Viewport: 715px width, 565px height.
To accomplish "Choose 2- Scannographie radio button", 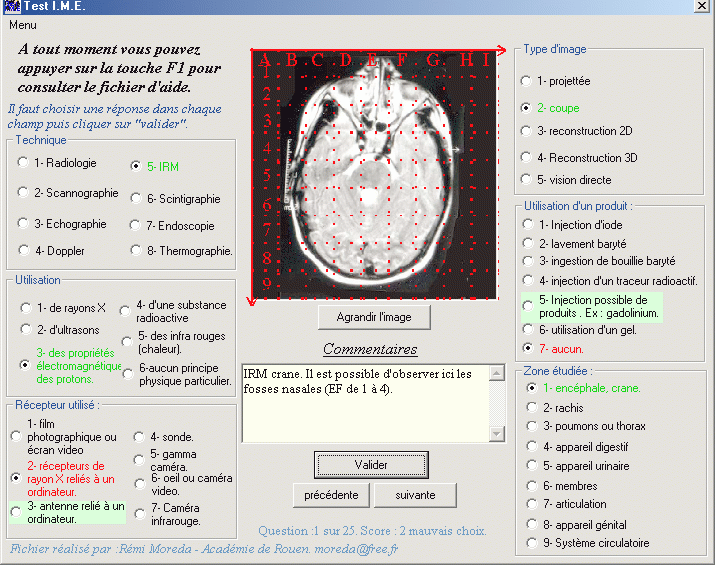I will 24,192.
